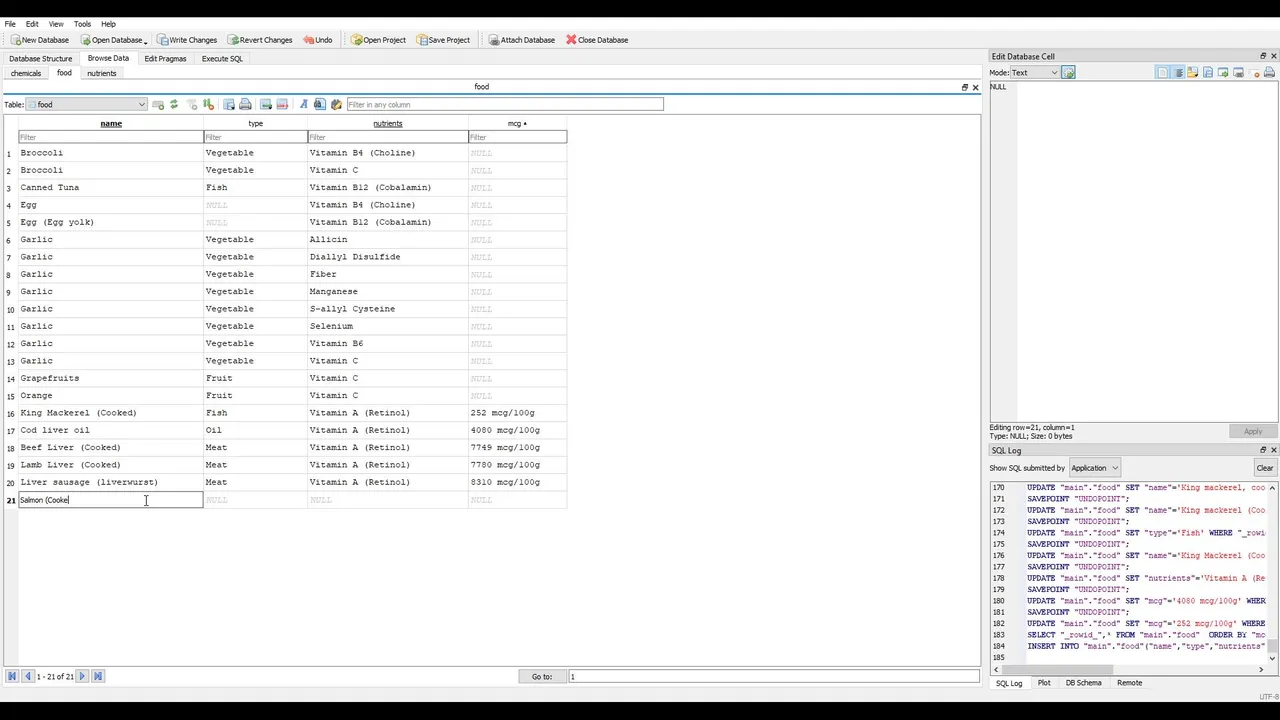Sort by the nutrients column header
The width and height of the screenshot is (1280, 720).
(388, 123)
